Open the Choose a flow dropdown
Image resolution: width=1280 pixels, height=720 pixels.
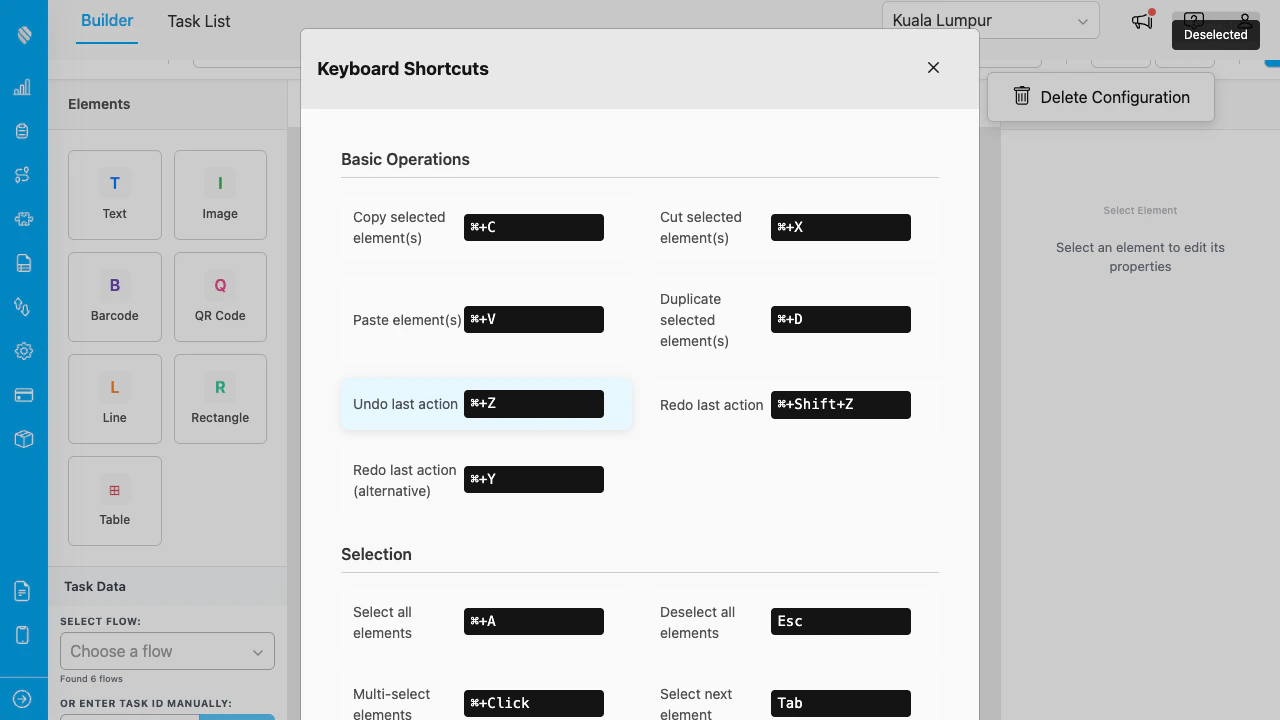coord(167,651)
